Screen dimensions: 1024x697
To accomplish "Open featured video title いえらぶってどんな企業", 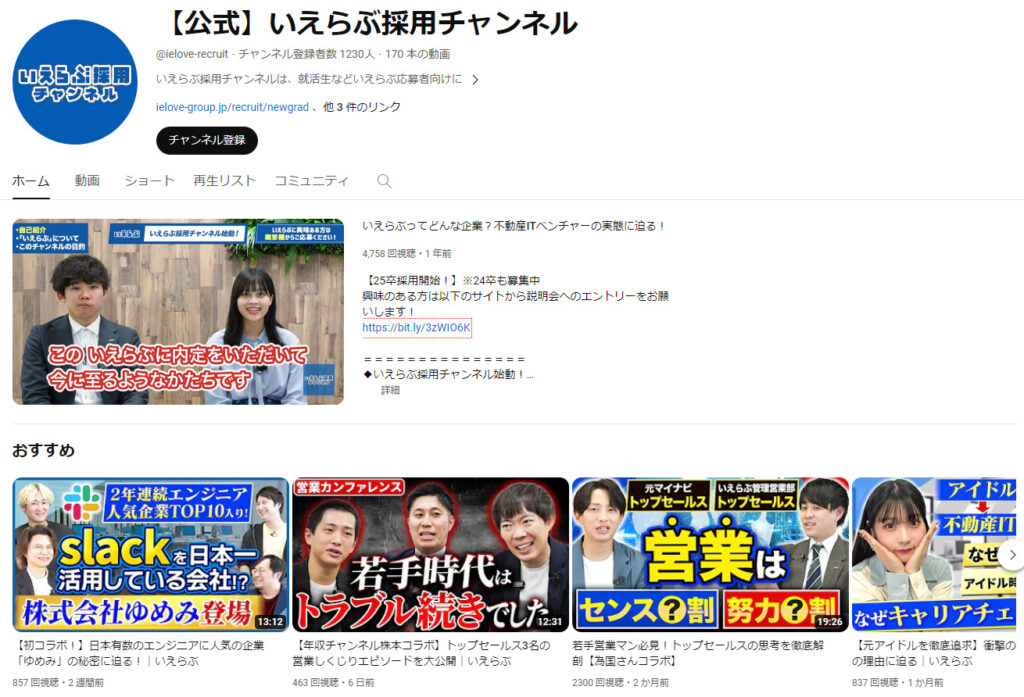I will coord(513,227).
